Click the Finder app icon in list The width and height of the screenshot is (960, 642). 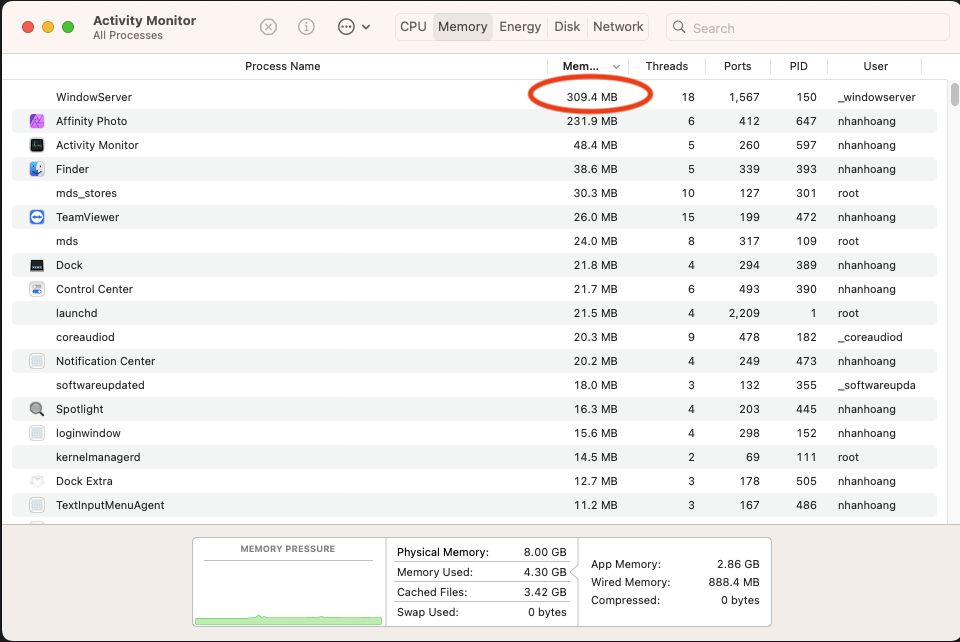[x=37, y=169]
